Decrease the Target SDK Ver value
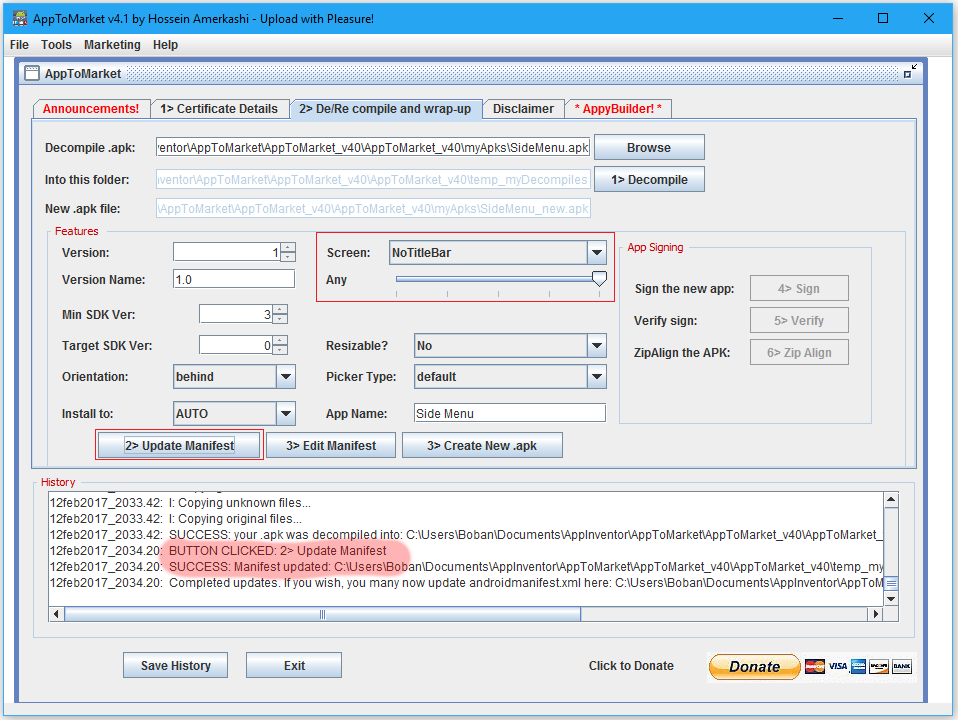 [280, 350]
